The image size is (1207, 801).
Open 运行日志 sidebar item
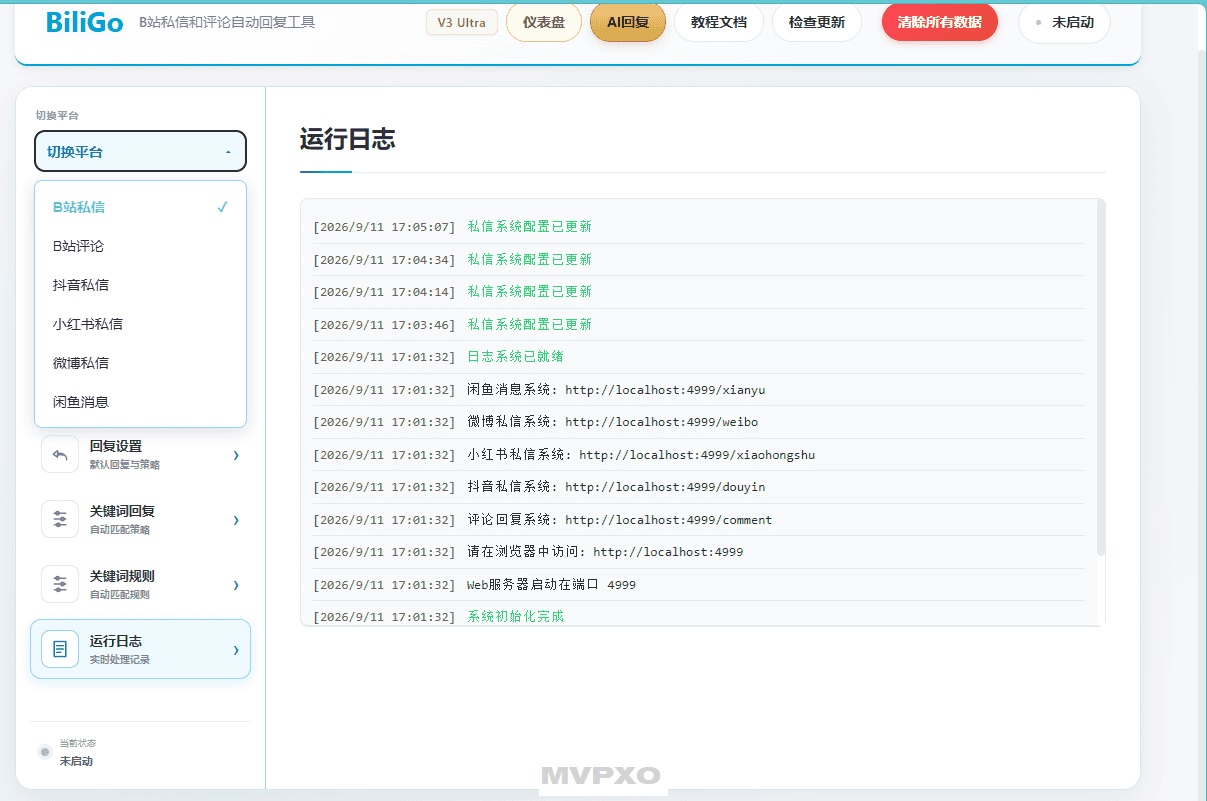(140, 649)
